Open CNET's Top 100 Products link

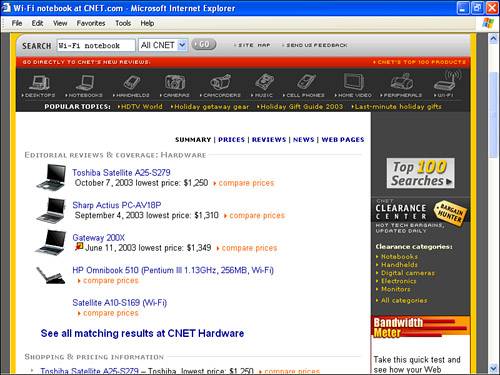(419, 62)
